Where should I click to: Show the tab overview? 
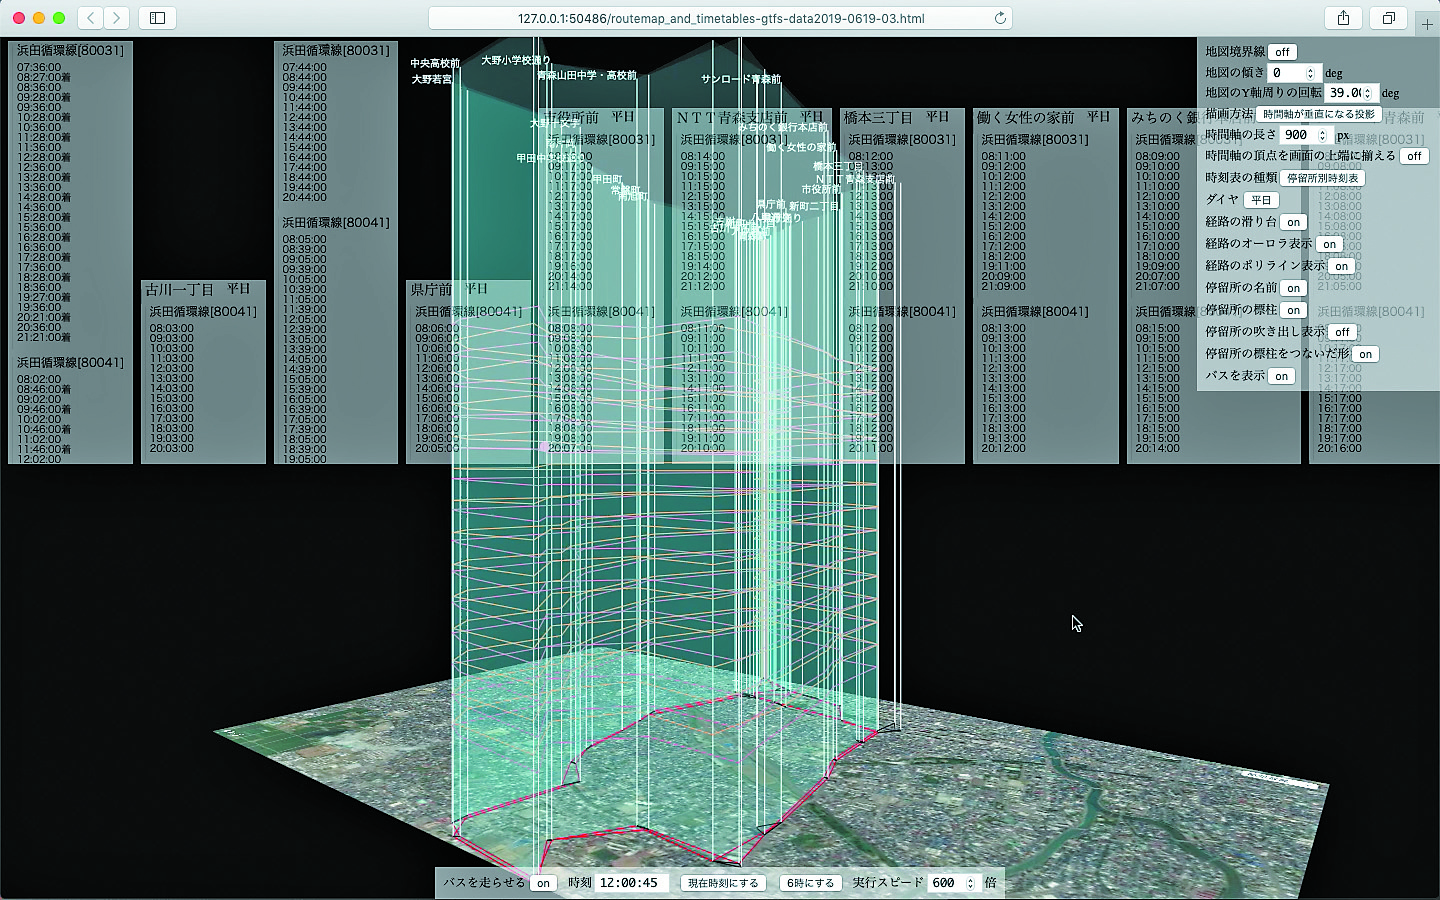coord(1389,18)
